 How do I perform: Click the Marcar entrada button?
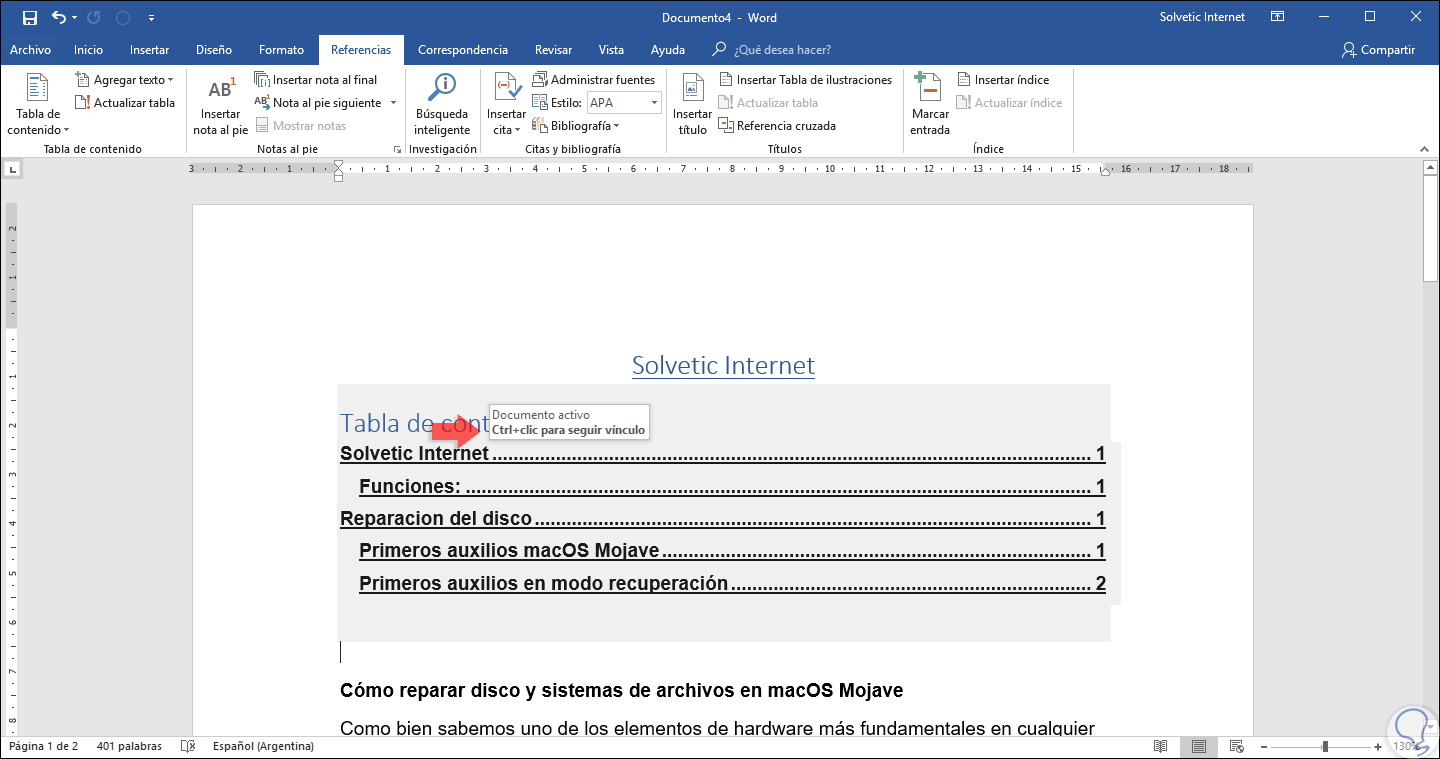pos(930,106)
